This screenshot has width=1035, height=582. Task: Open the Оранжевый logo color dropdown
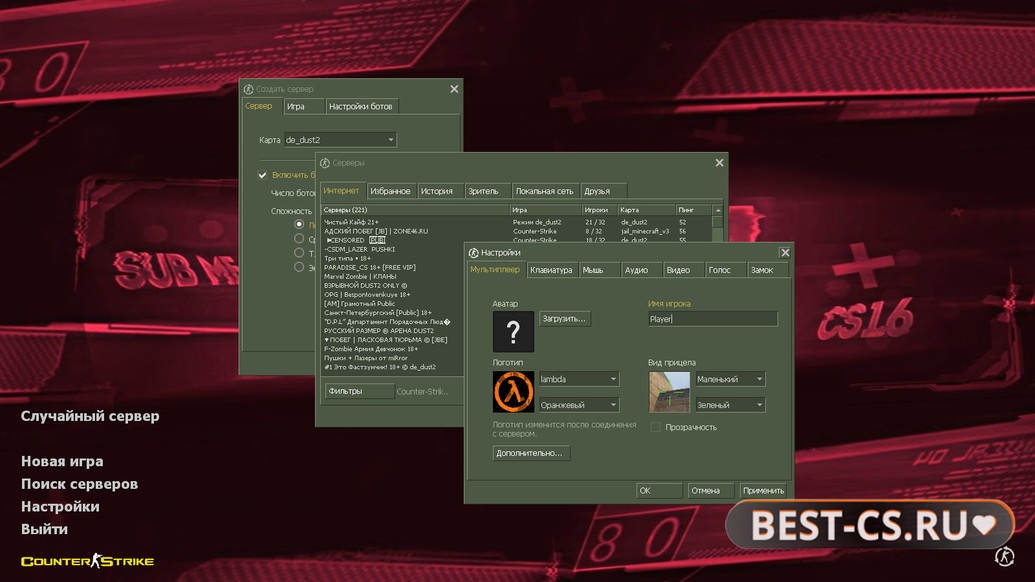coord(578,404)
